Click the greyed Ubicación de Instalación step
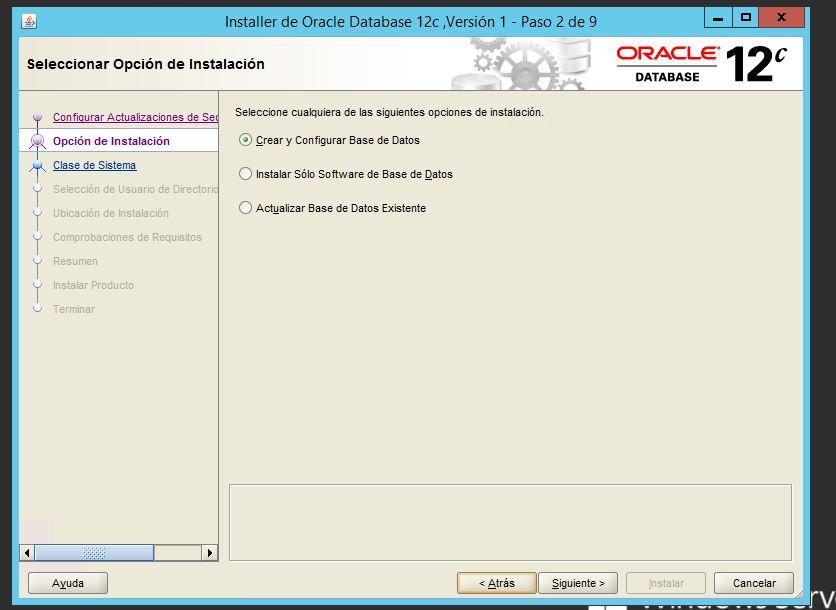The height and width of the screenshot is (610, 836). coord(111,213)
